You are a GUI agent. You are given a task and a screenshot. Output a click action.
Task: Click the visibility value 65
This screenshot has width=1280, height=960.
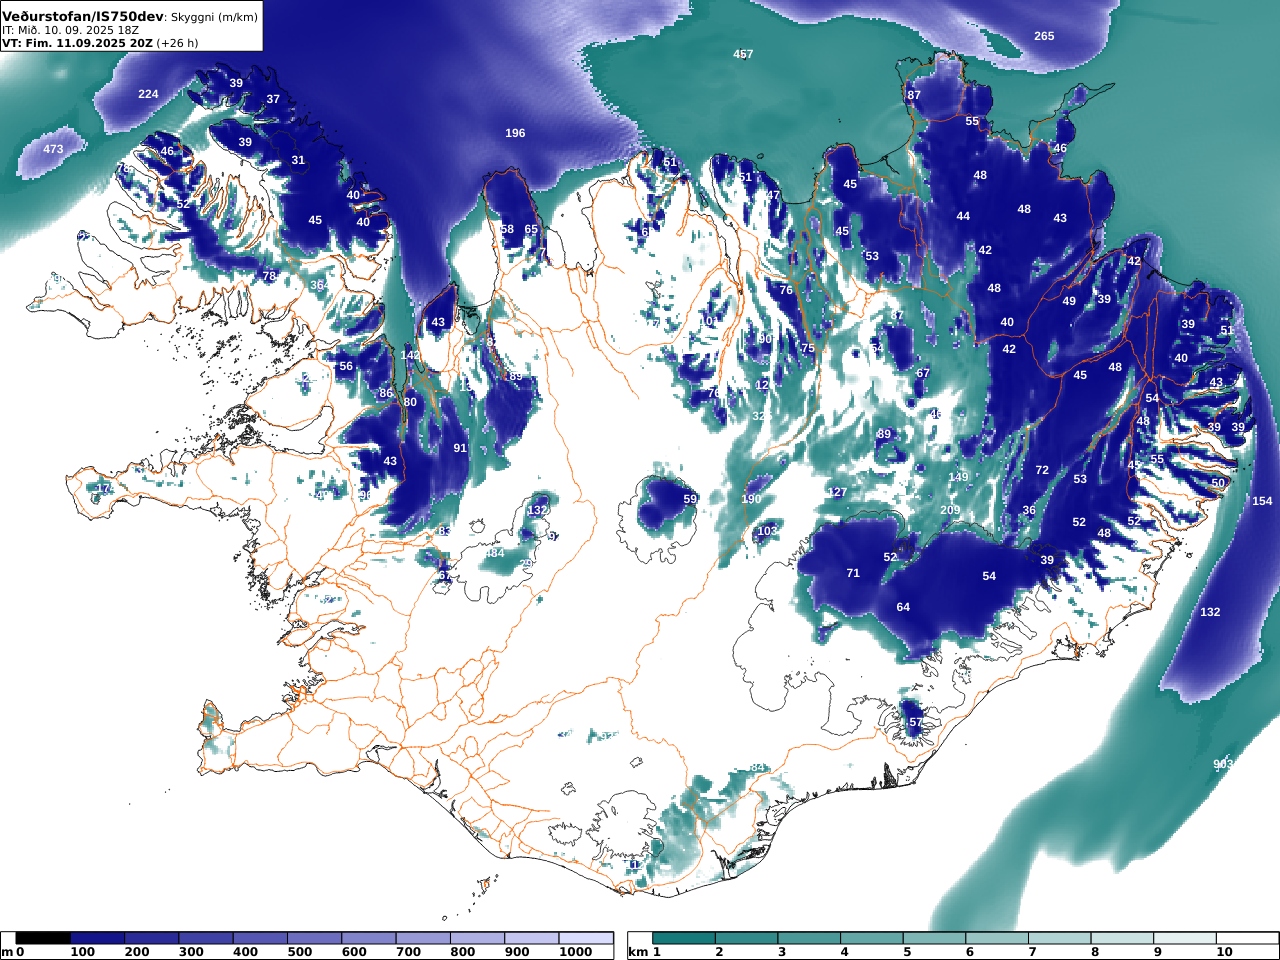pos(531,229)
